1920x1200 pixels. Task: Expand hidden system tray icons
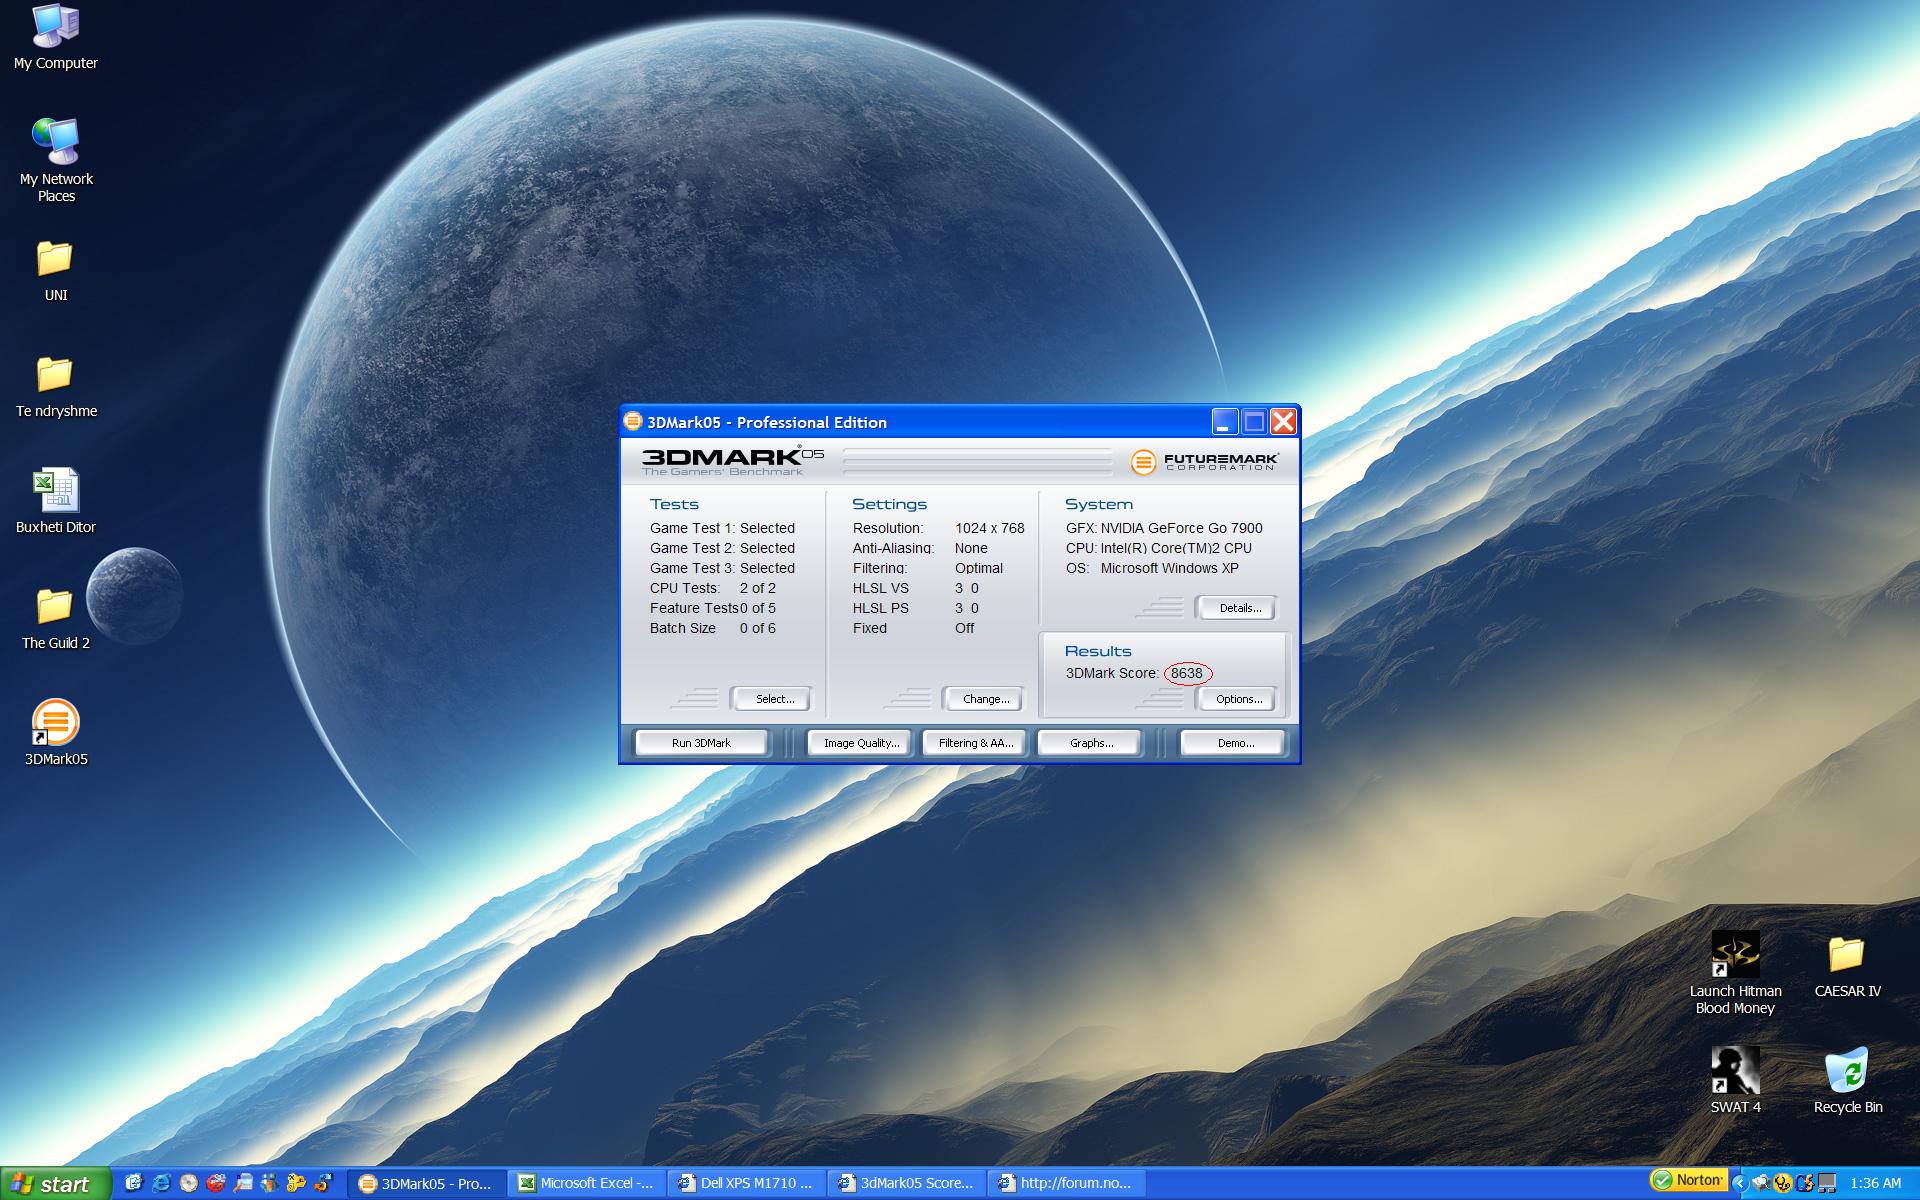tap(1740, 1183)
